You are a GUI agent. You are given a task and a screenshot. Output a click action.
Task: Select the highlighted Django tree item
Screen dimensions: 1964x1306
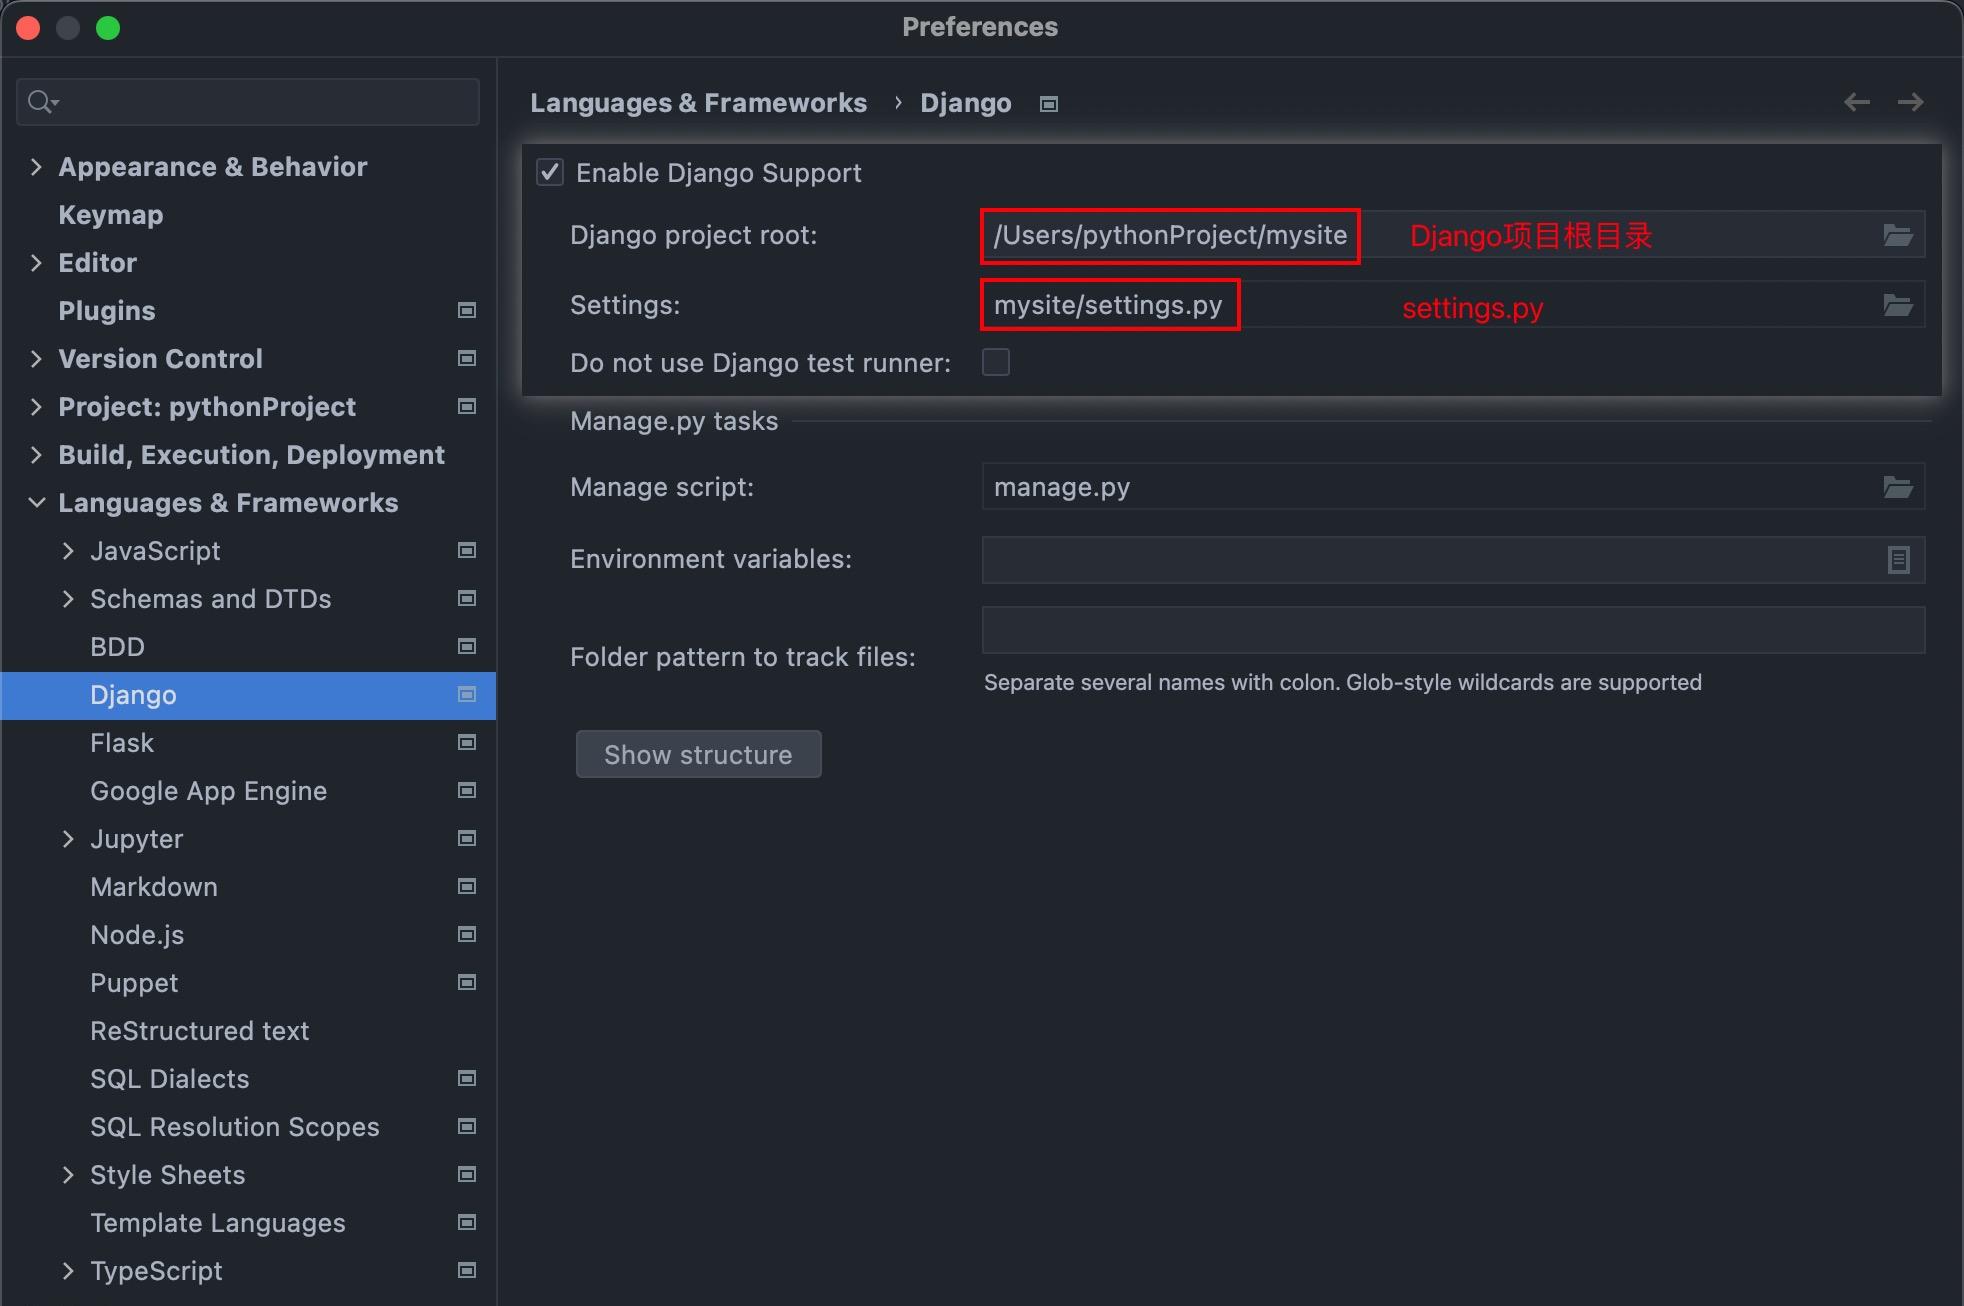pyautogui.click(x=248, y=695)
